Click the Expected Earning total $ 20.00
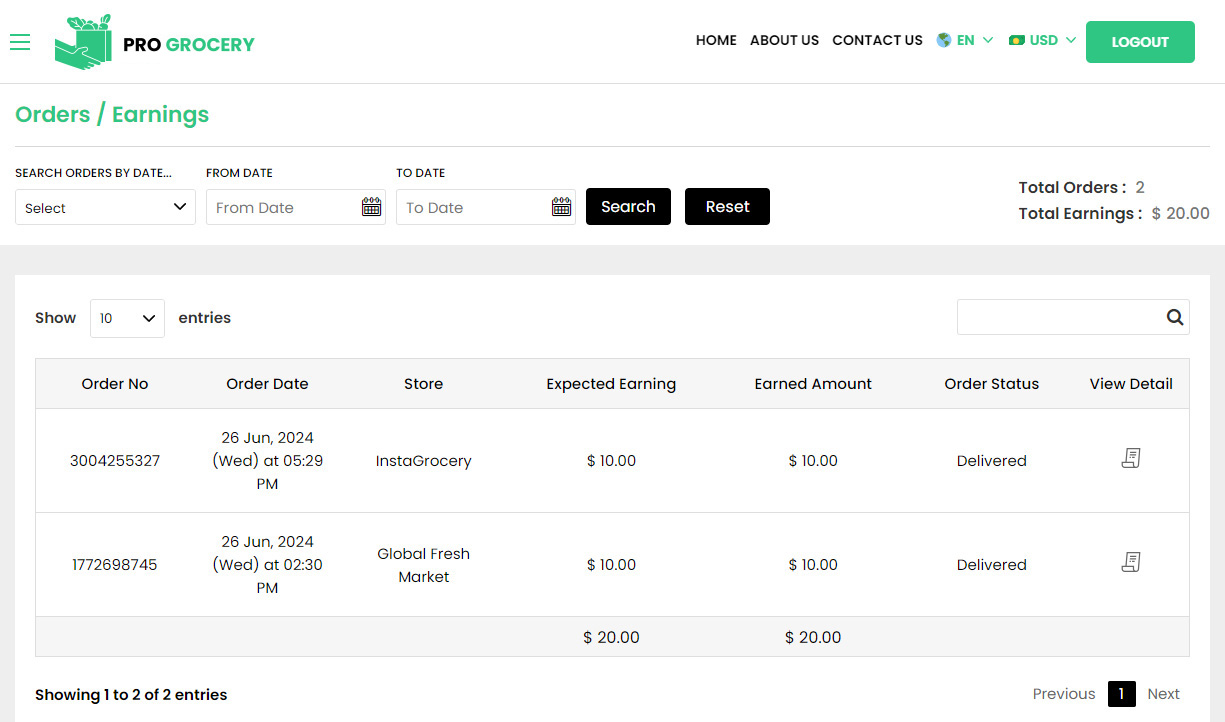Viewport: 1225px width, 722px height. coord(611,637)
